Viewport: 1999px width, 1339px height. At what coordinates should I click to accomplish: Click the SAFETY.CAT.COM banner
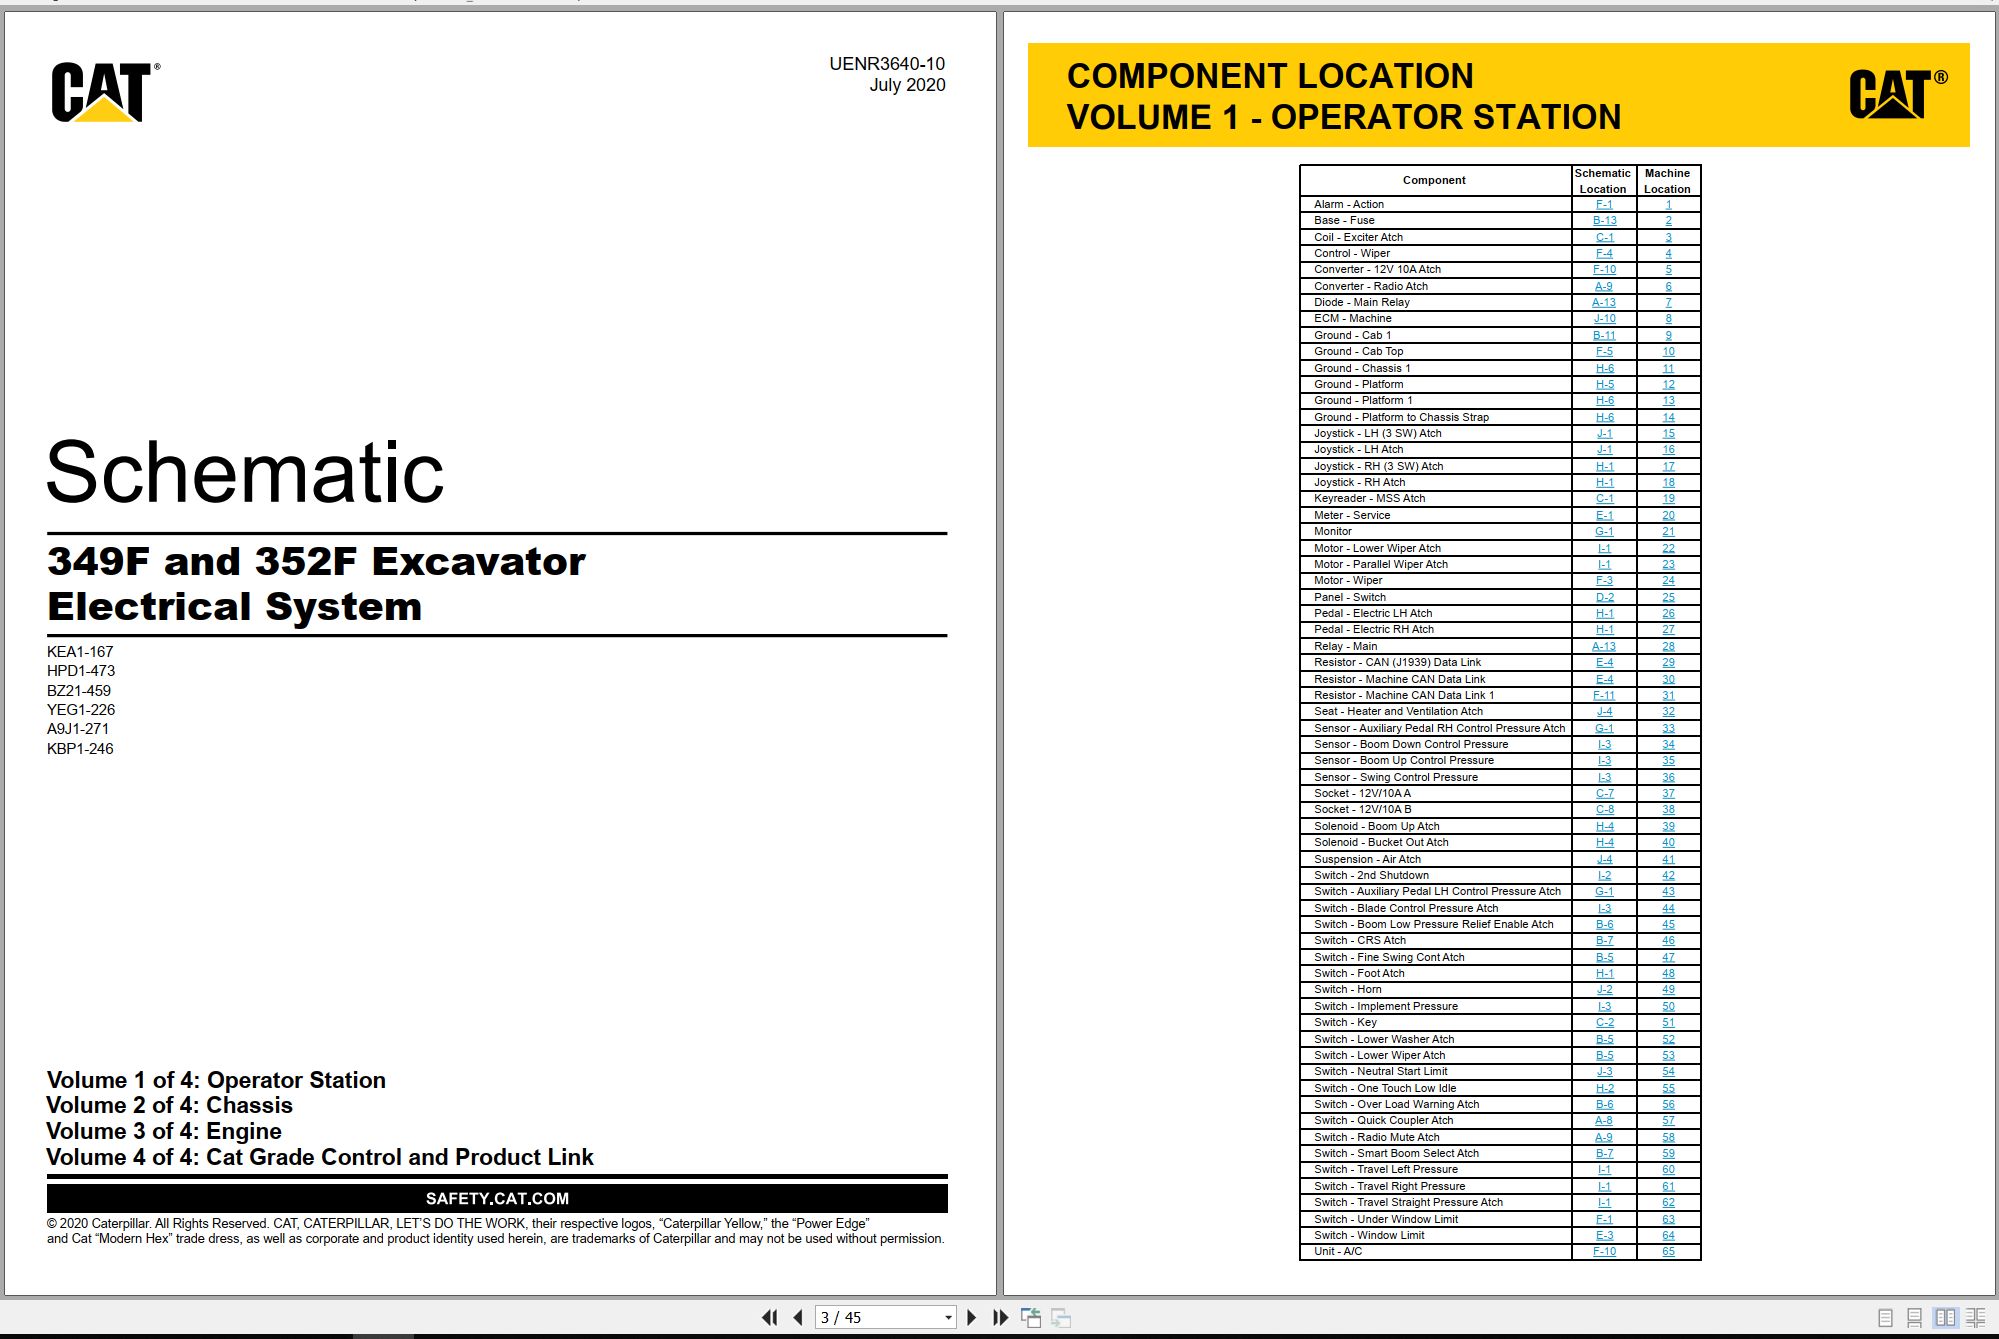497,1198
